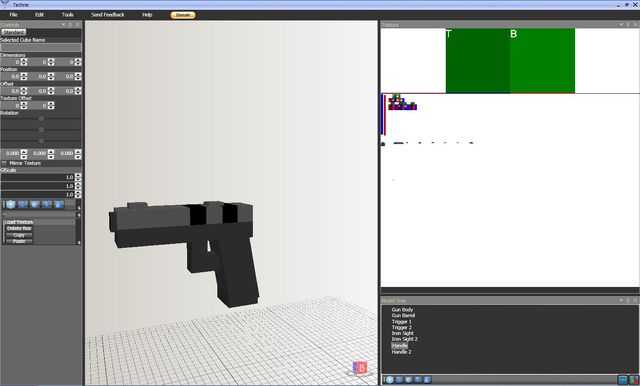Select Trigger 1 in Model Tree
This screenshot has width=640, height=386.
[402, 322]
